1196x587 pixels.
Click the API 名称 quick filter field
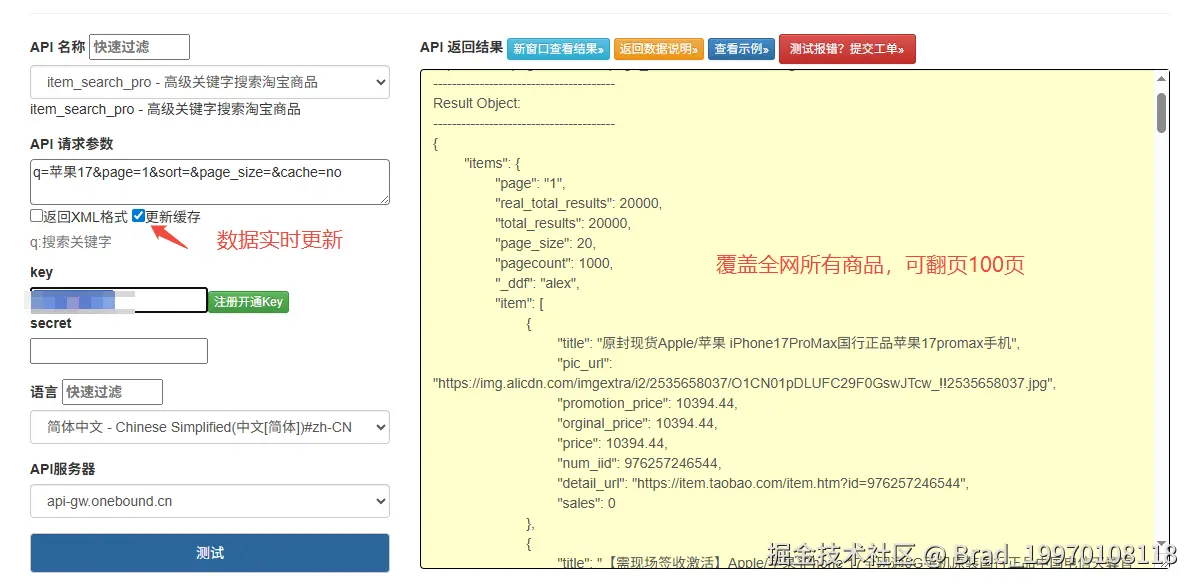coord(138,46)
